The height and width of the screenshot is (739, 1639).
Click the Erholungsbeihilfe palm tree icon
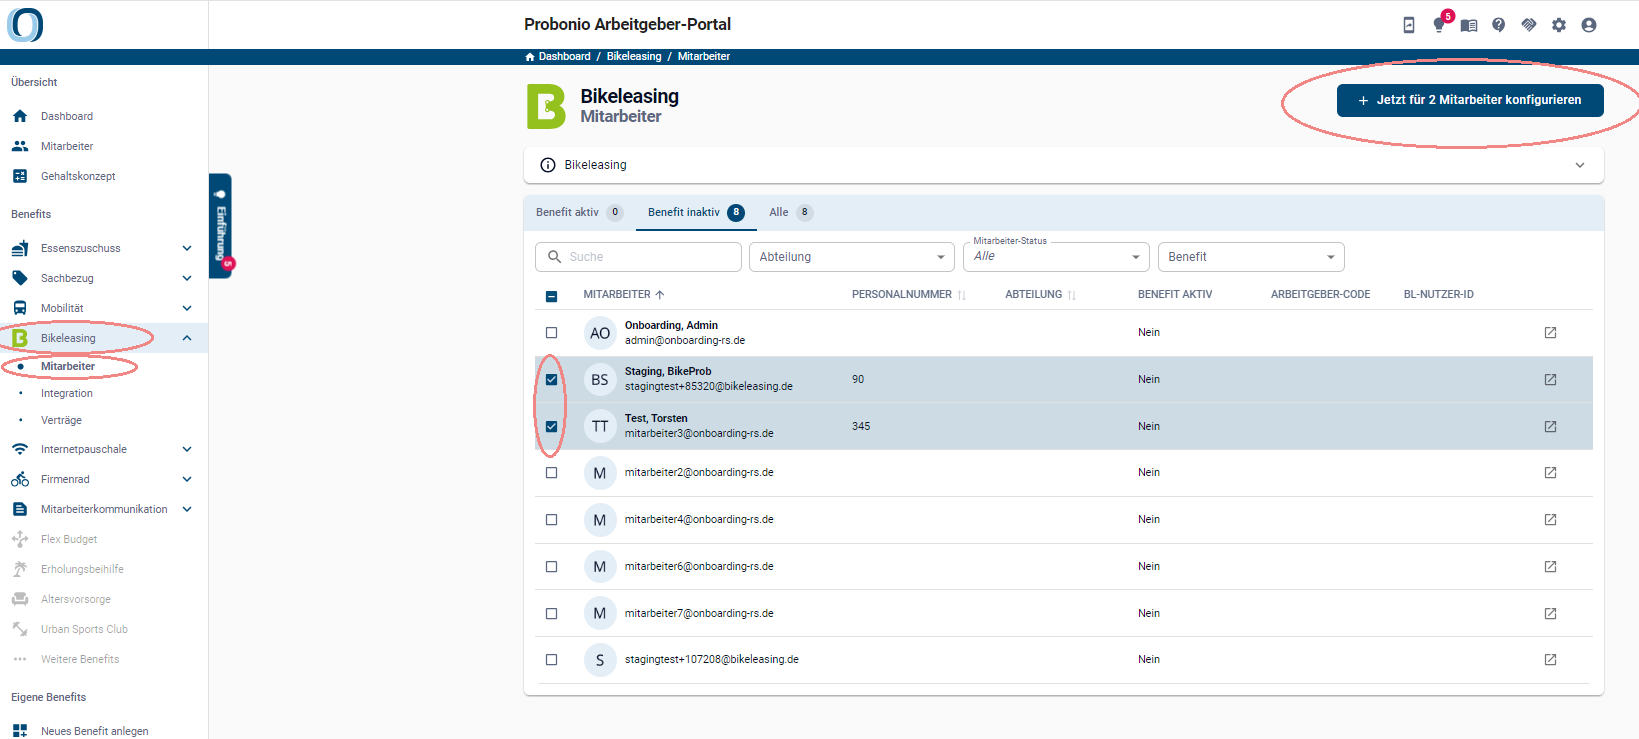point(20,569)
